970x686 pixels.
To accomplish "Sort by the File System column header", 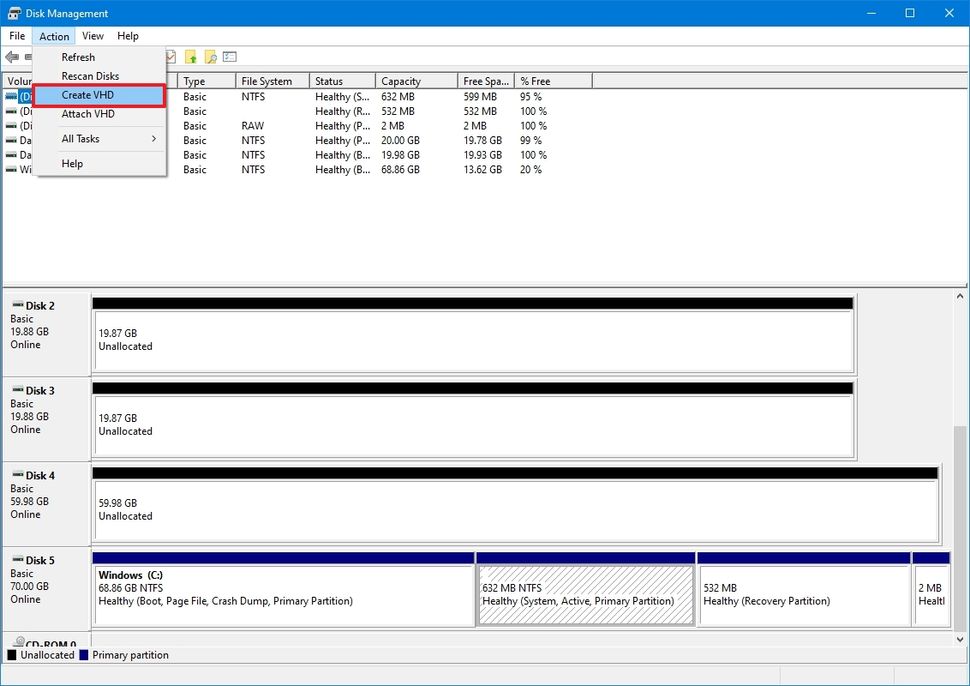I will click(x=273, y=81).
